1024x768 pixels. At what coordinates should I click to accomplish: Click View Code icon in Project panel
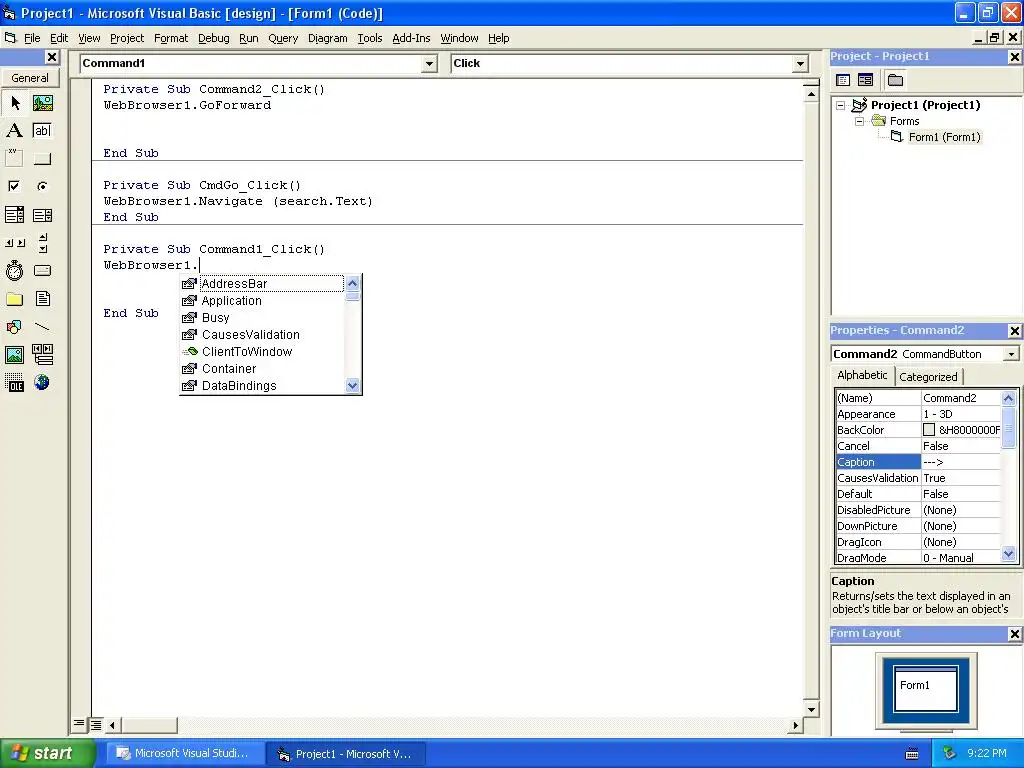843,80
